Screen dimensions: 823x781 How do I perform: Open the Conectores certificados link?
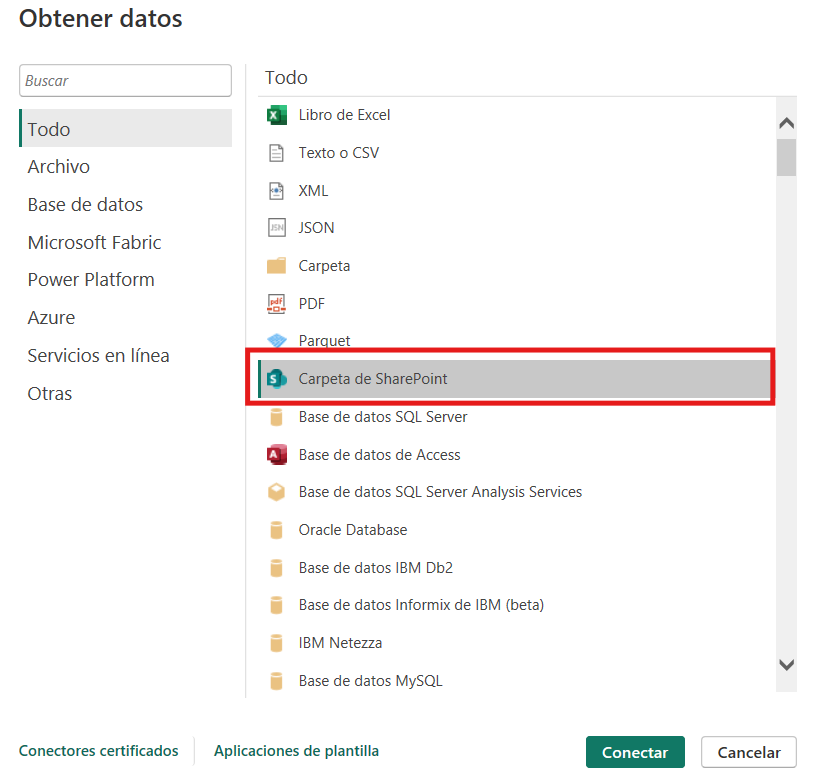coord(98,751)
